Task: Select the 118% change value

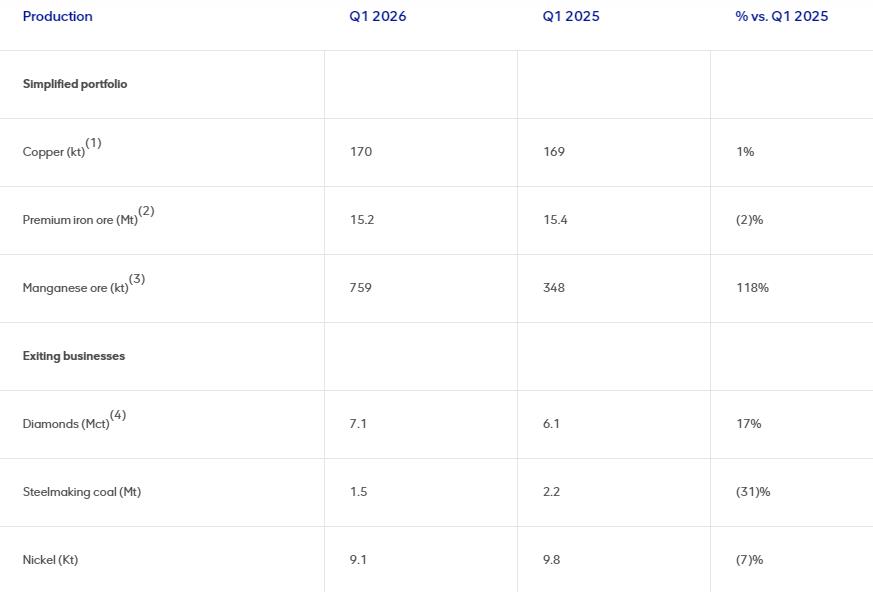Action: pyautogui.click(x=752, y=288)
